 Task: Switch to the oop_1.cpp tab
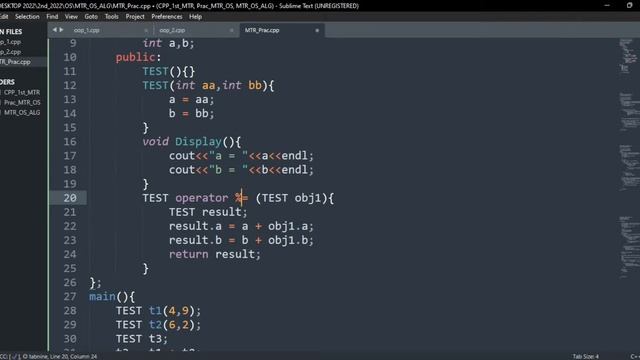click(87, 30)
